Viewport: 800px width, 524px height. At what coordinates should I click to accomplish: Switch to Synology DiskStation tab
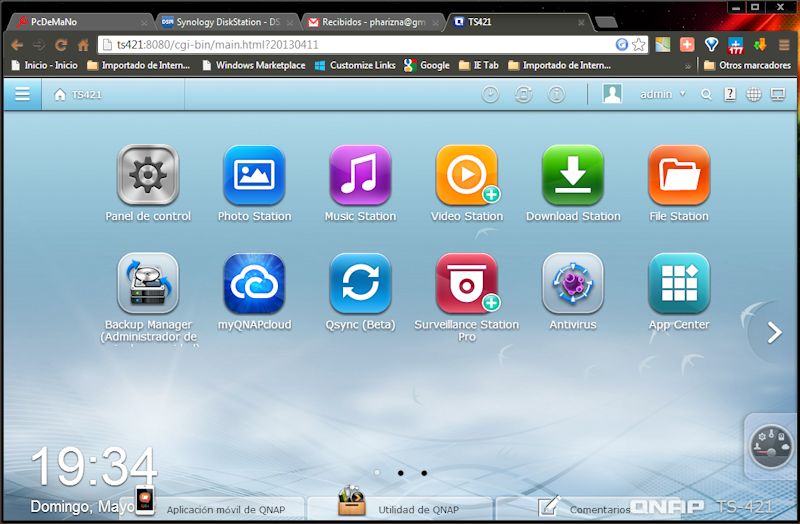click(x=227, y=22)
